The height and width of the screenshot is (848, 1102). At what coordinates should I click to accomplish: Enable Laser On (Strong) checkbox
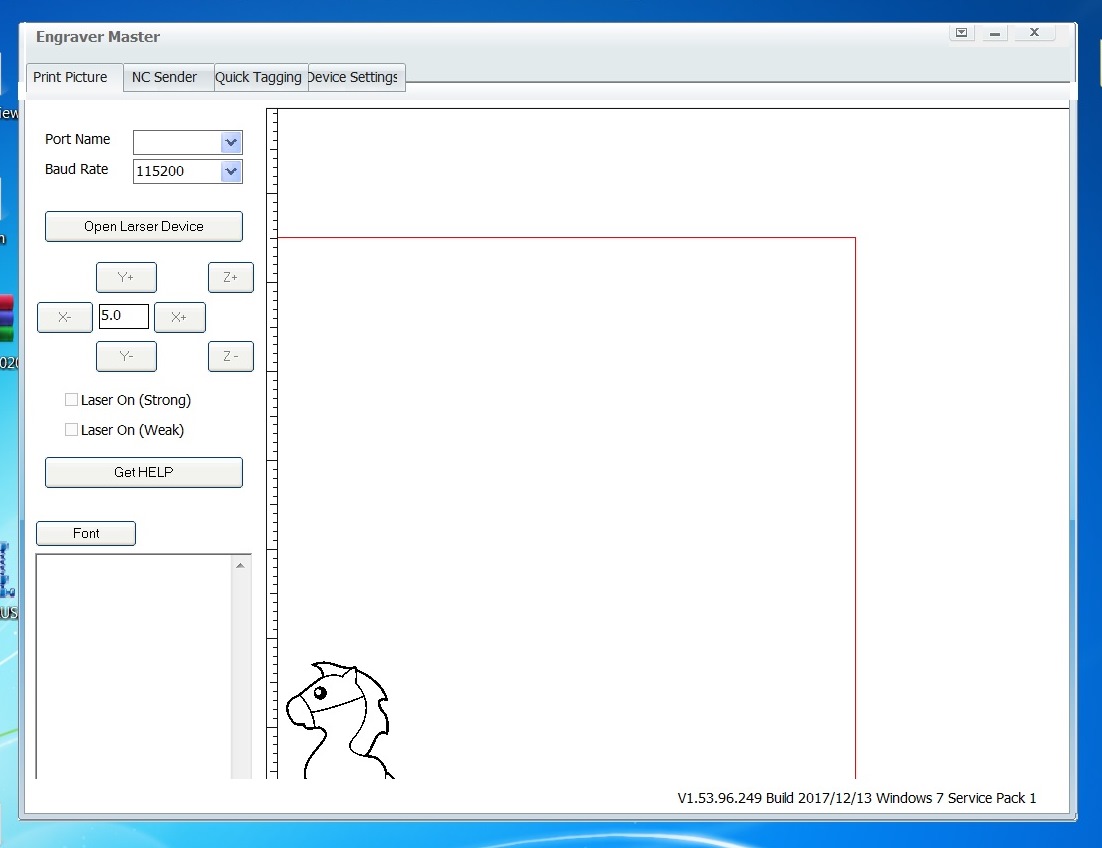pyautogui.click(x=71, y=400)
